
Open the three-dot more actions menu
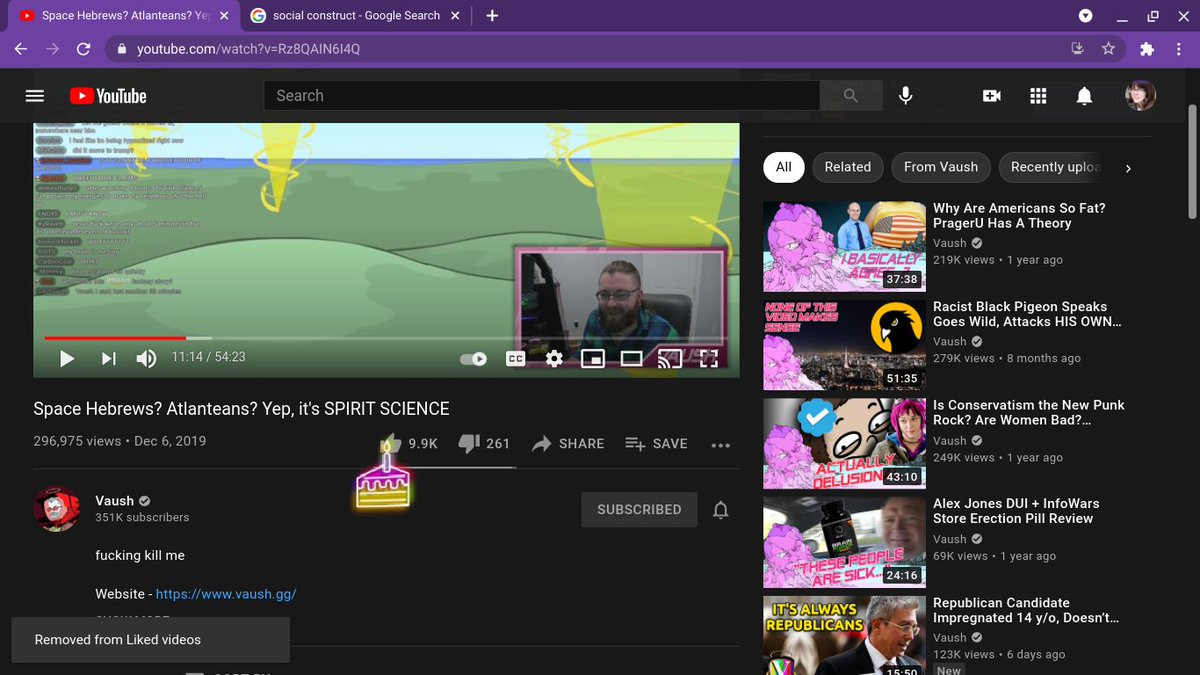point(720,445)
